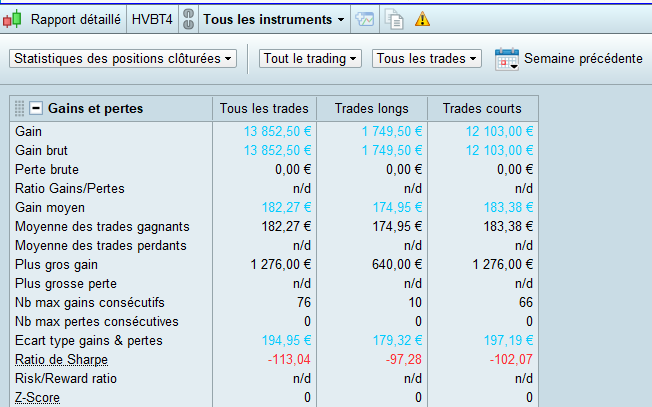Click the 182,27 € value in the Gain moyen row
Image resolution: width=652 pixels, height=407 pixels.
[286, 207]
